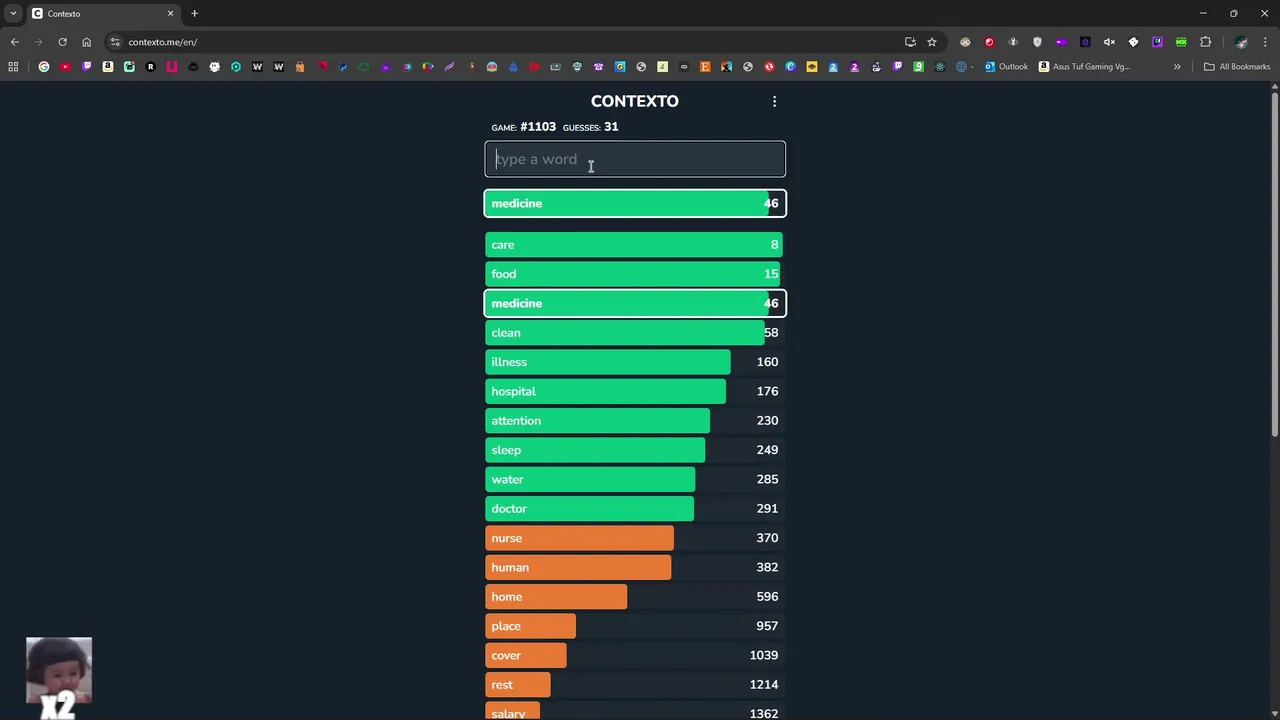1280x720 pixels.
Task: Click the orange 'place' guess row
Action: click(x=635, y=626)
